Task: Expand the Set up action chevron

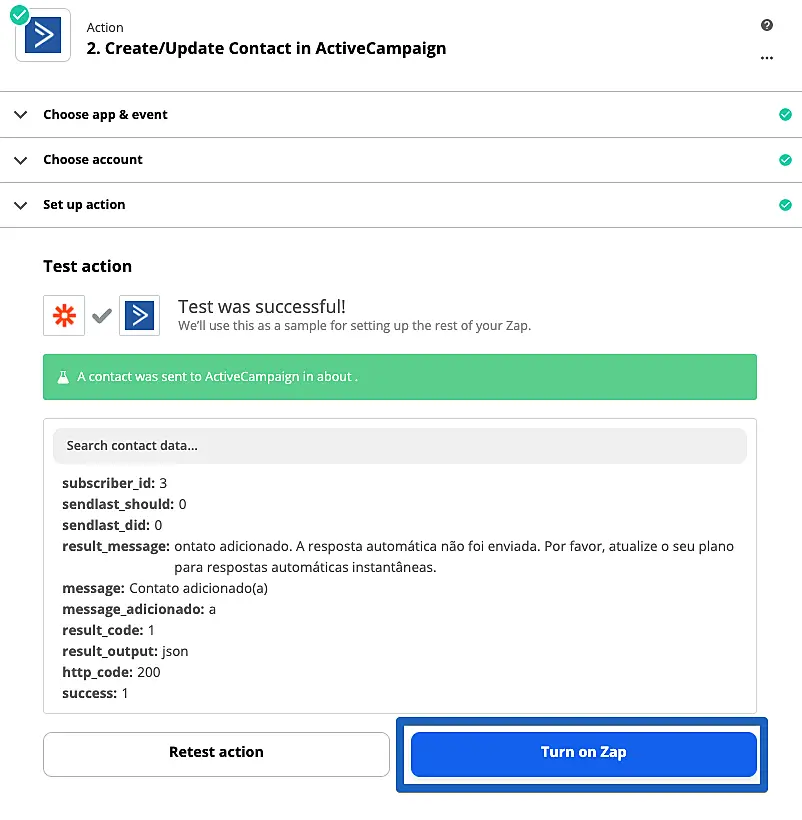Action: 21,205
